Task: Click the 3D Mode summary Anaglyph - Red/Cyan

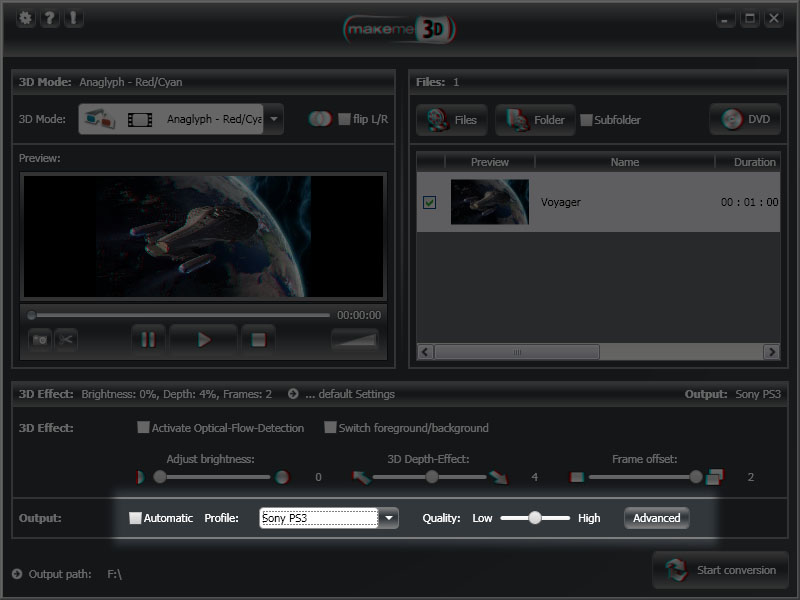Action: (x=131, y=82)
